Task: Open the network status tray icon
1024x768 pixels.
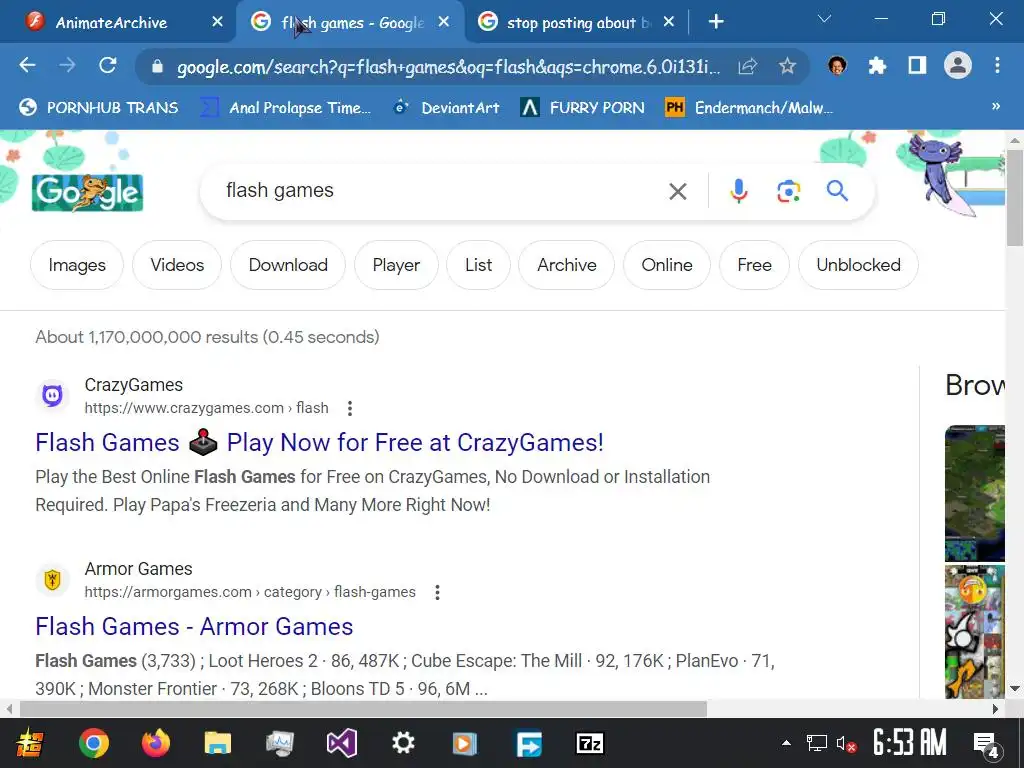Action: coord(816,743)
